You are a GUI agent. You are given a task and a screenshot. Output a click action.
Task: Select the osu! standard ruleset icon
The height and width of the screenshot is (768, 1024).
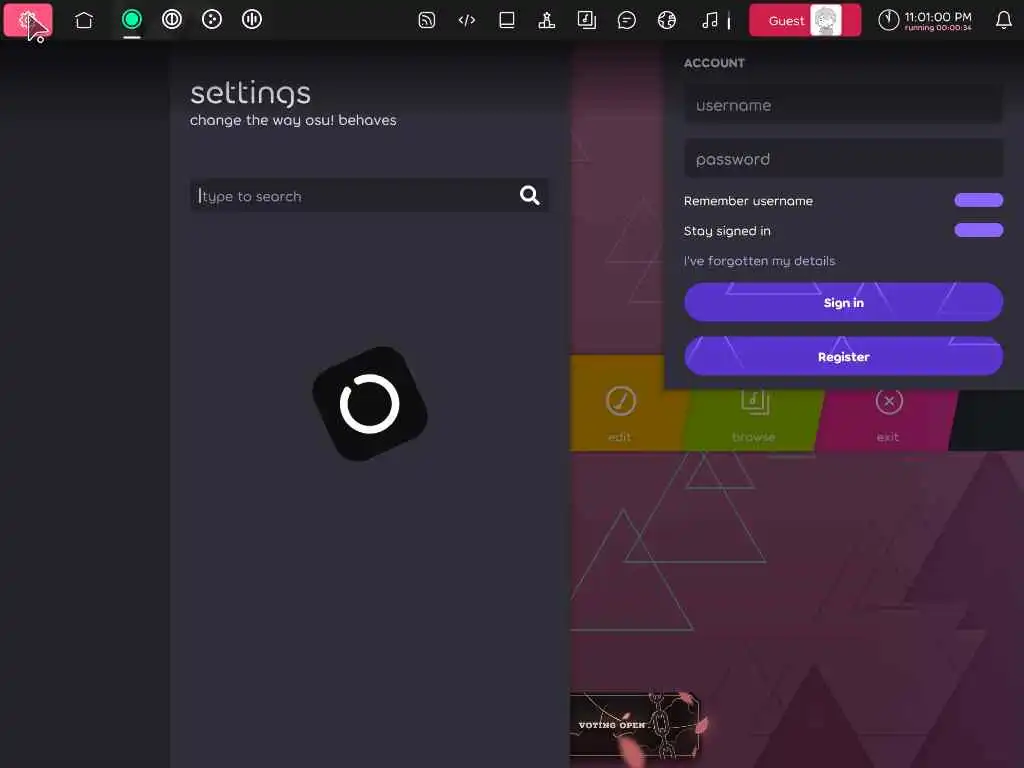[x=132, y=20]
